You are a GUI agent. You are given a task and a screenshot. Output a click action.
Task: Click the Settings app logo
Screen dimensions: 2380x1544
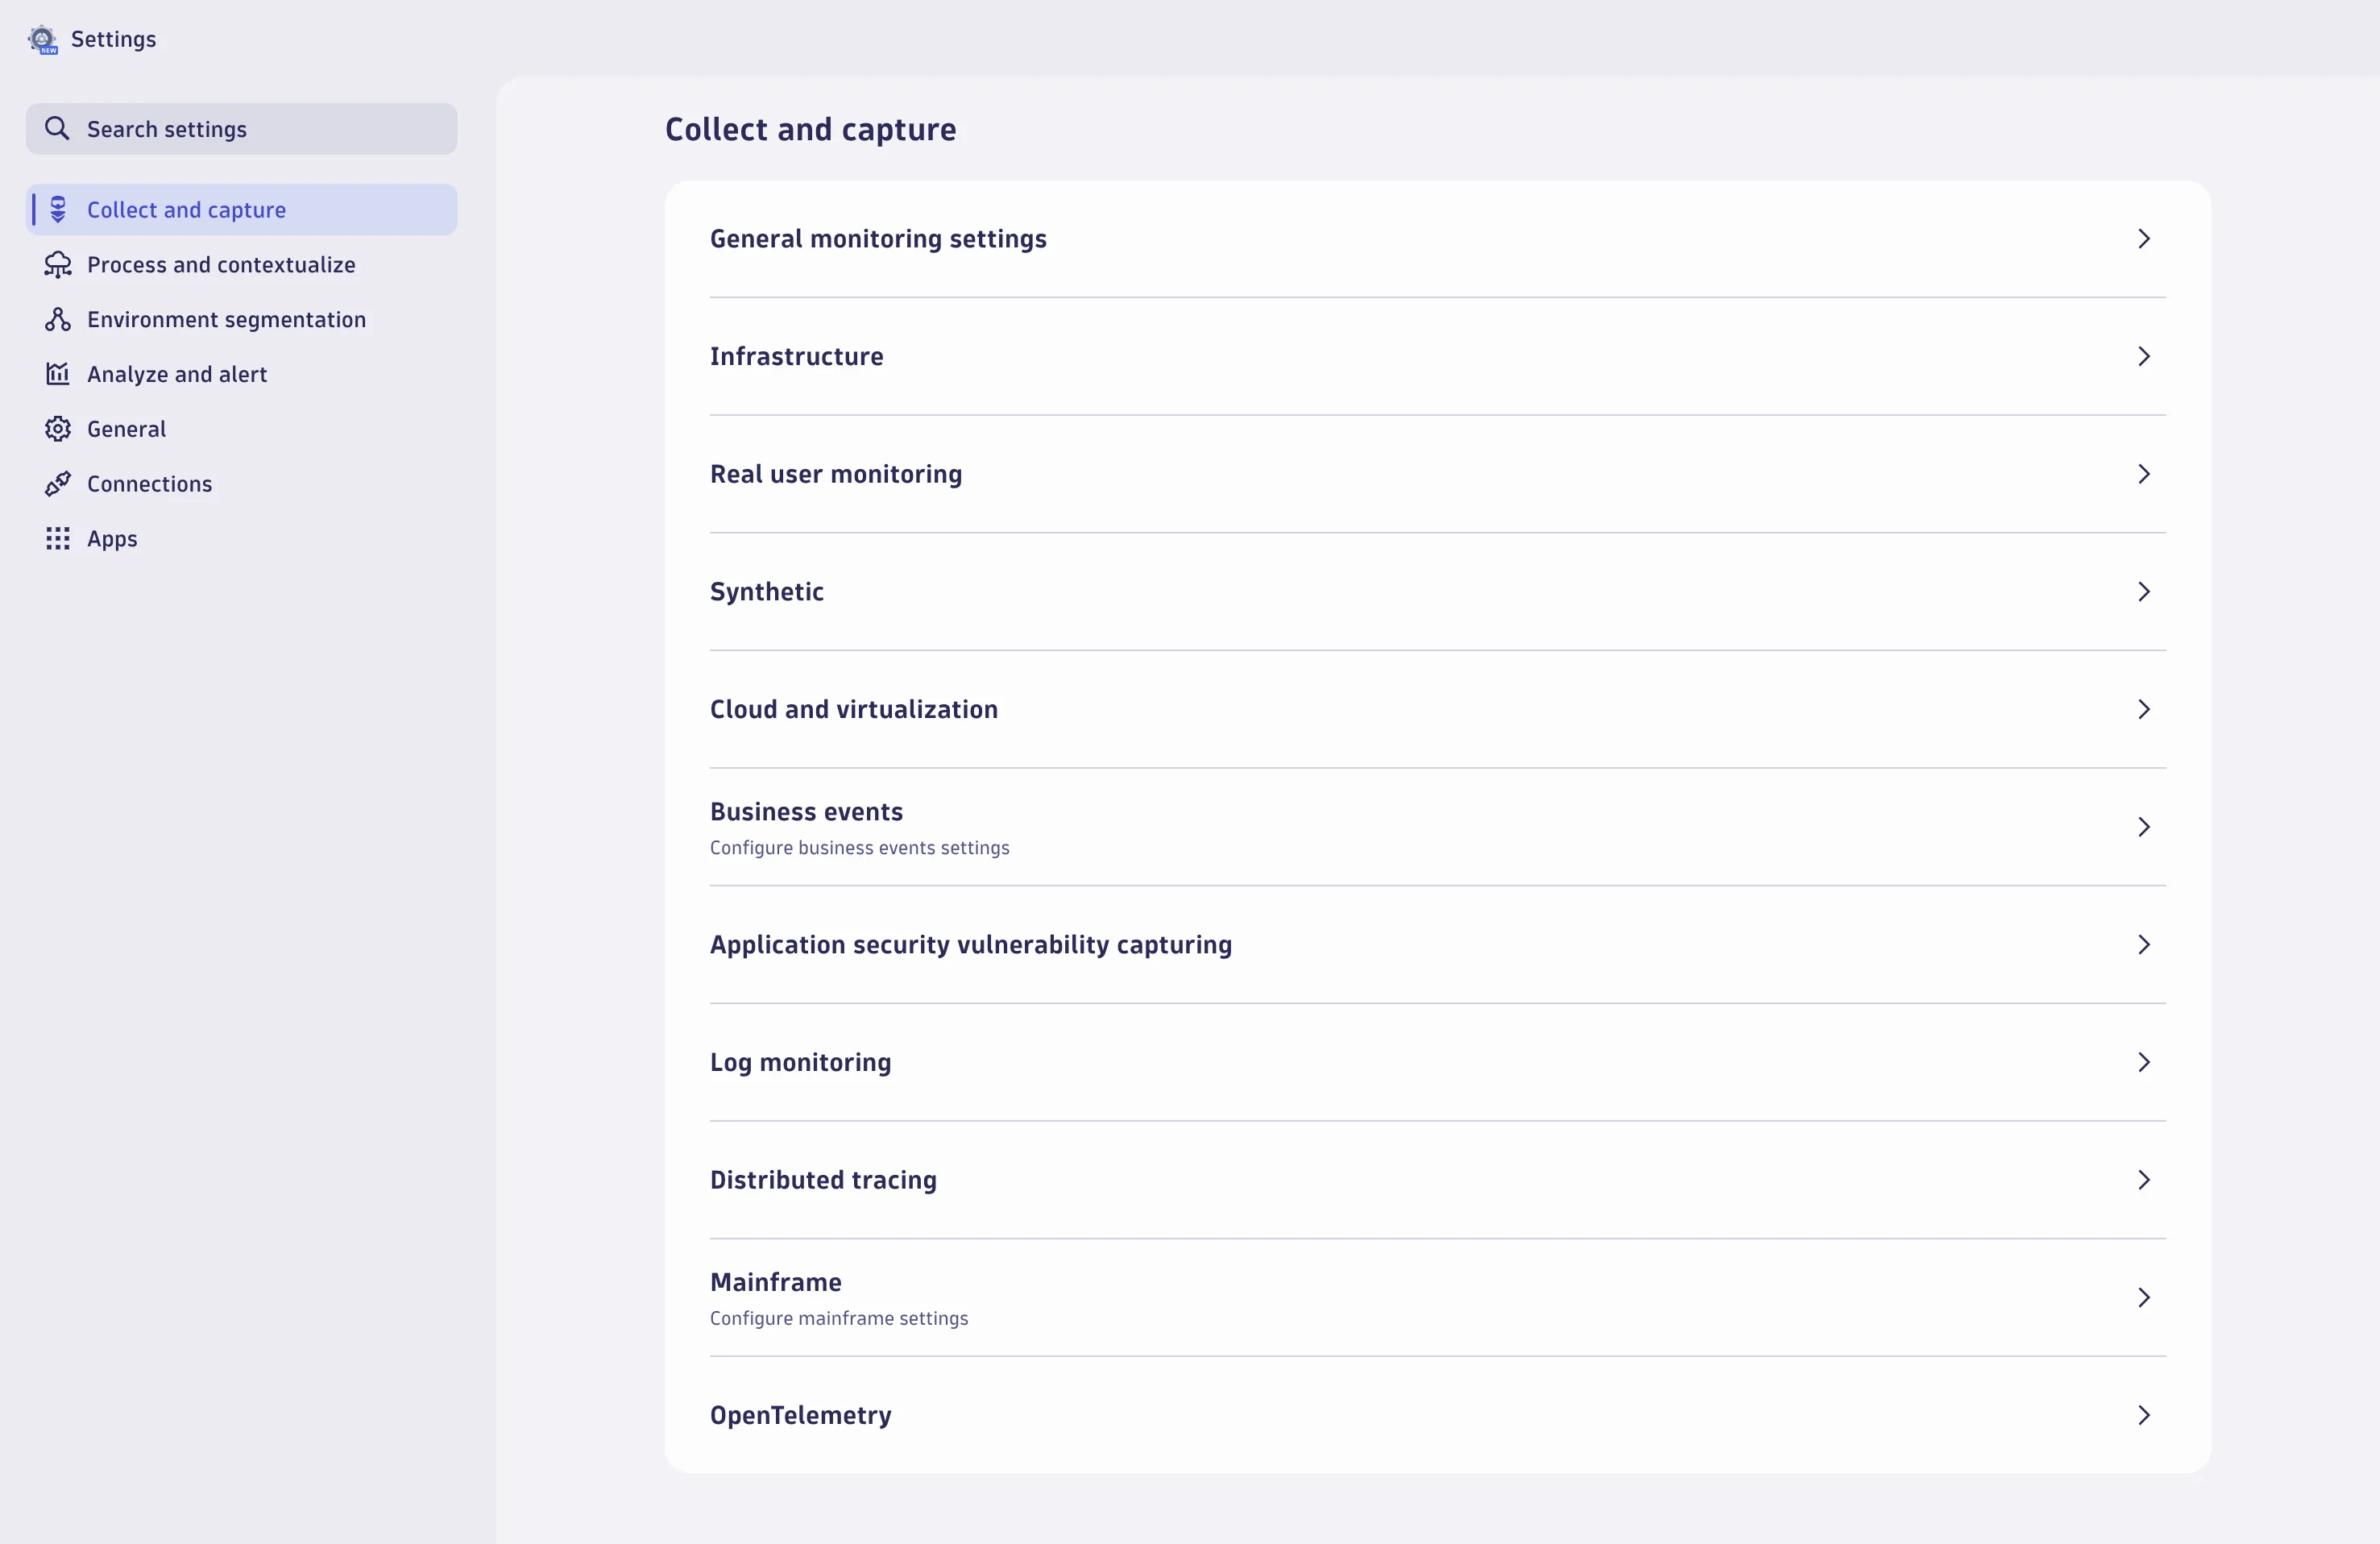pyautogui.click(x=41, y=39)
